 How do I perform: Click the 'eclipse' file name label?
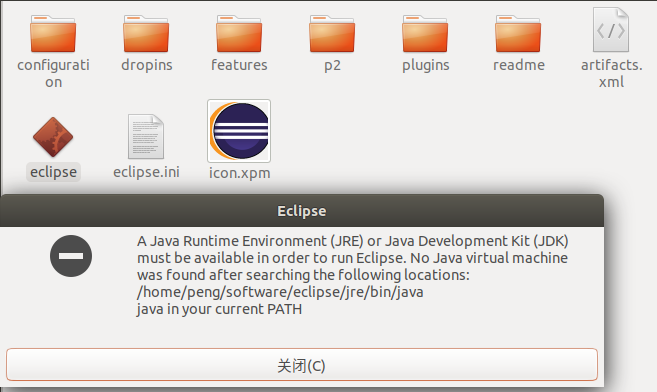tap(53, 172)
